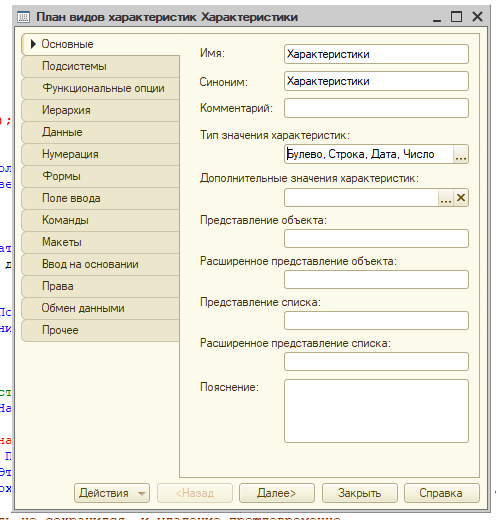
Task: Click into the Имя input field
Action: click(x=376, y=54)
